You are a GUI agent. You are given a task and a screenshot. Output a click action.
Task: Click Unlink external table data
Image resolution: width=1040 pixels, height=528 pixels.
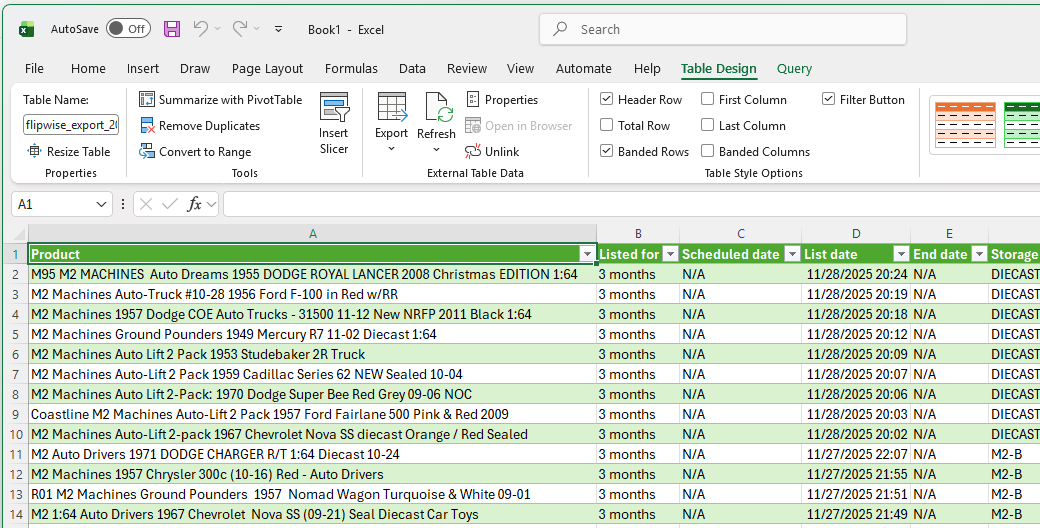(492, 152)
